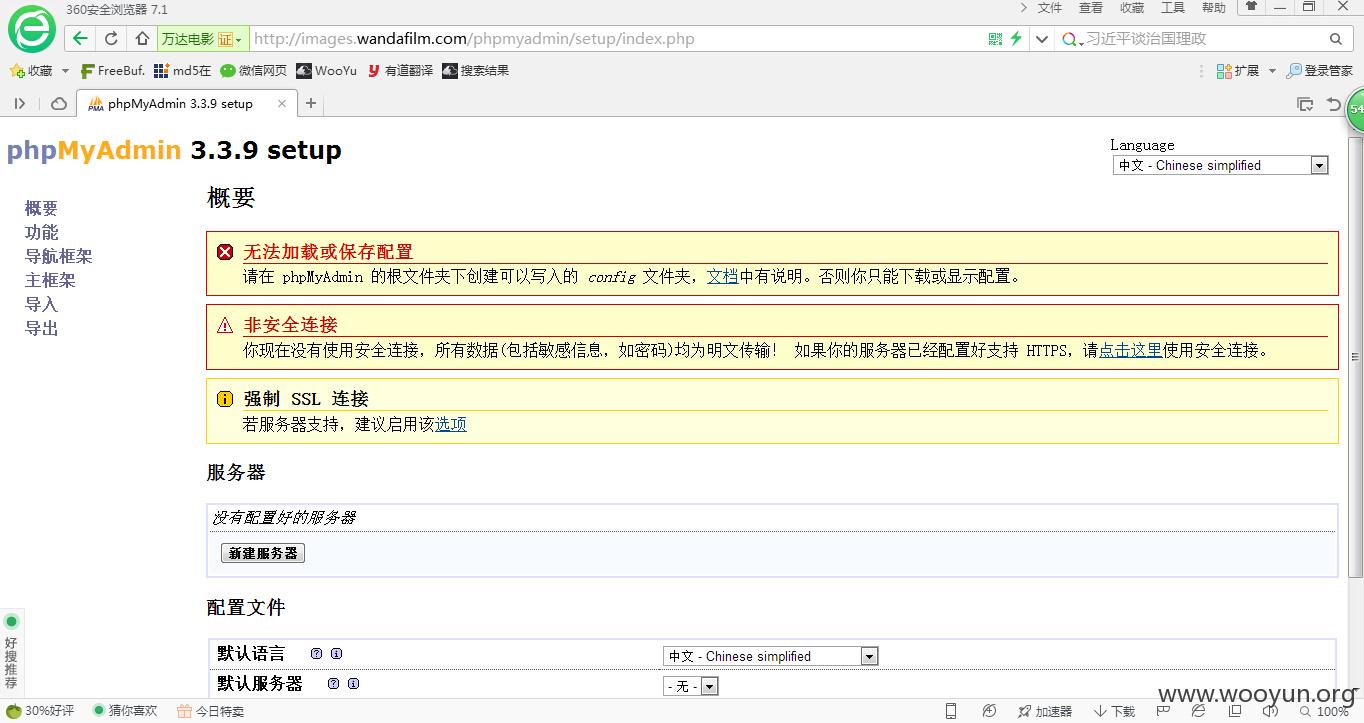This screenshot has height=723, width=1364.
Task: Open the 文件 menu
Action: [1050, 8]
